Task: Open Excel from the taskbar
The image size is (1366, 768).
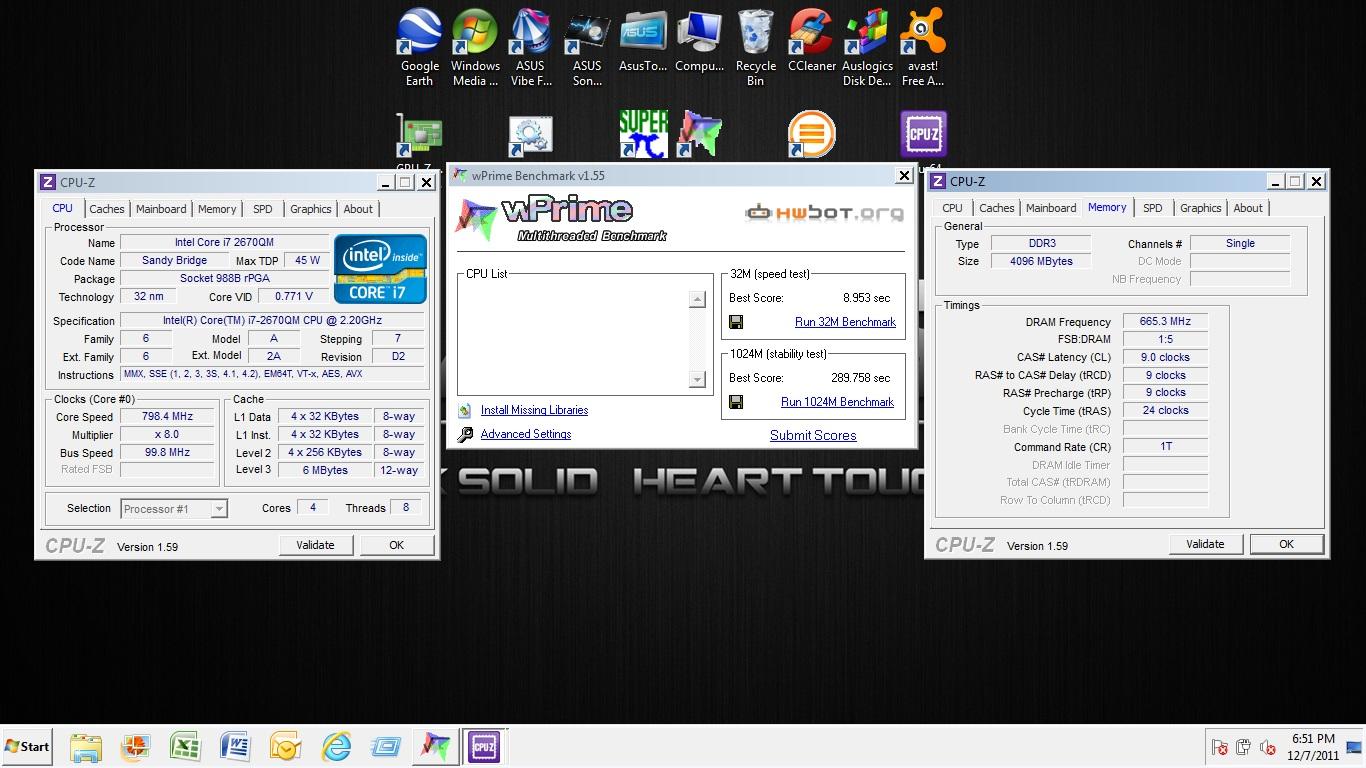Action: coord(185,747)
